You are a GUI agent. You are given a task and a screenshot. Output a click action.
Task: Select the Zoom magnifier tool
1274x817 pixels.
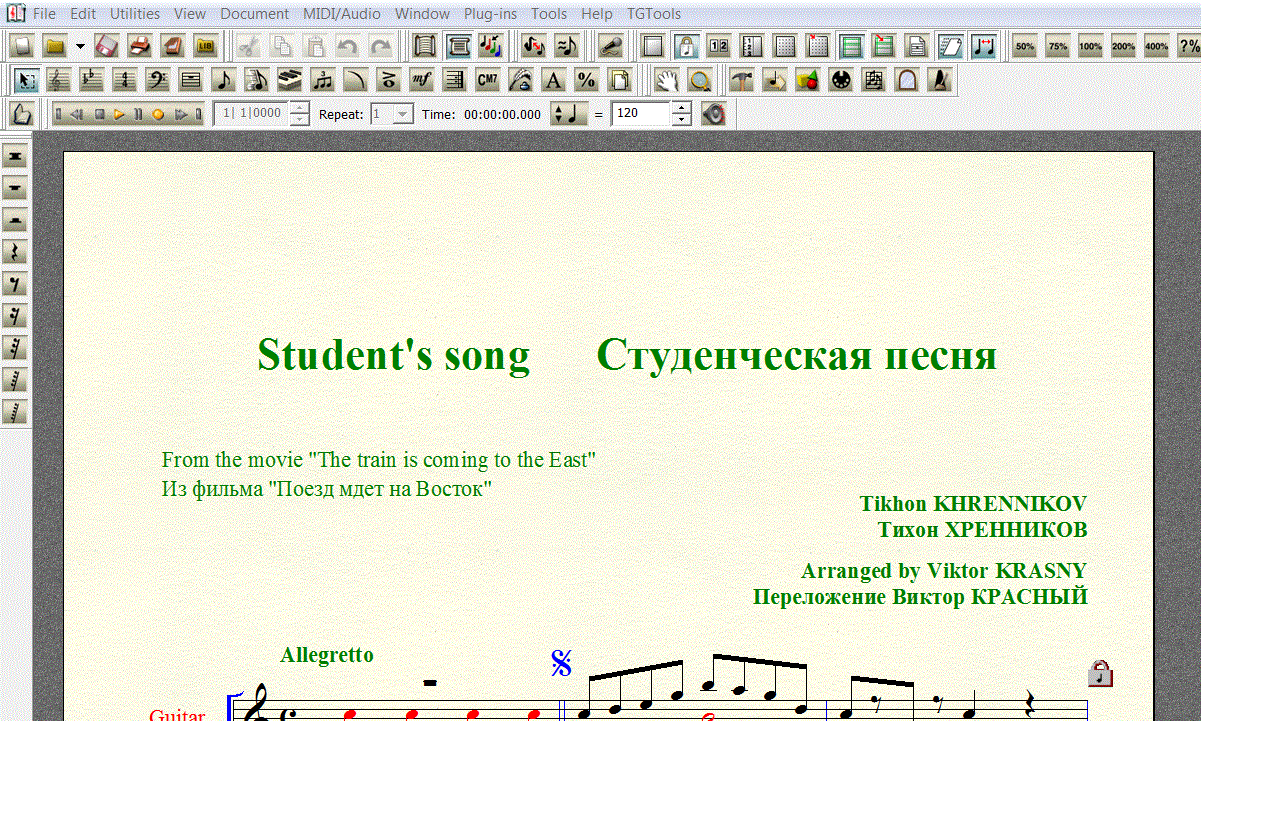701,80
